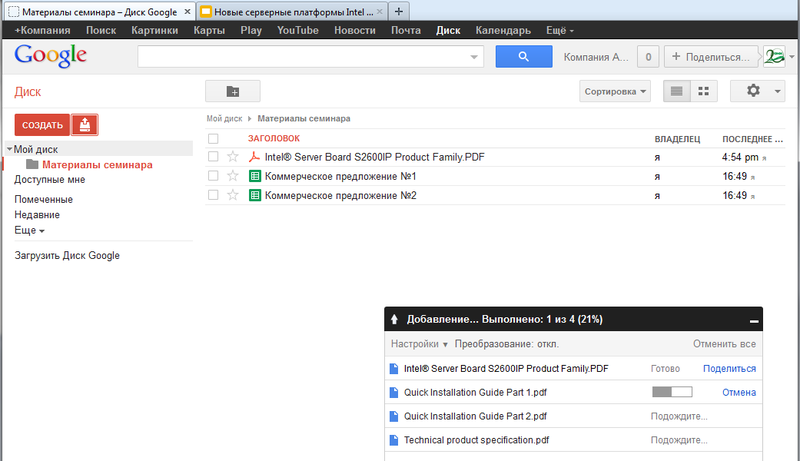This screenshot has height=461, width=800.
Task: Open Помеченные in the sidebar
Action: [x=43, y=199]
